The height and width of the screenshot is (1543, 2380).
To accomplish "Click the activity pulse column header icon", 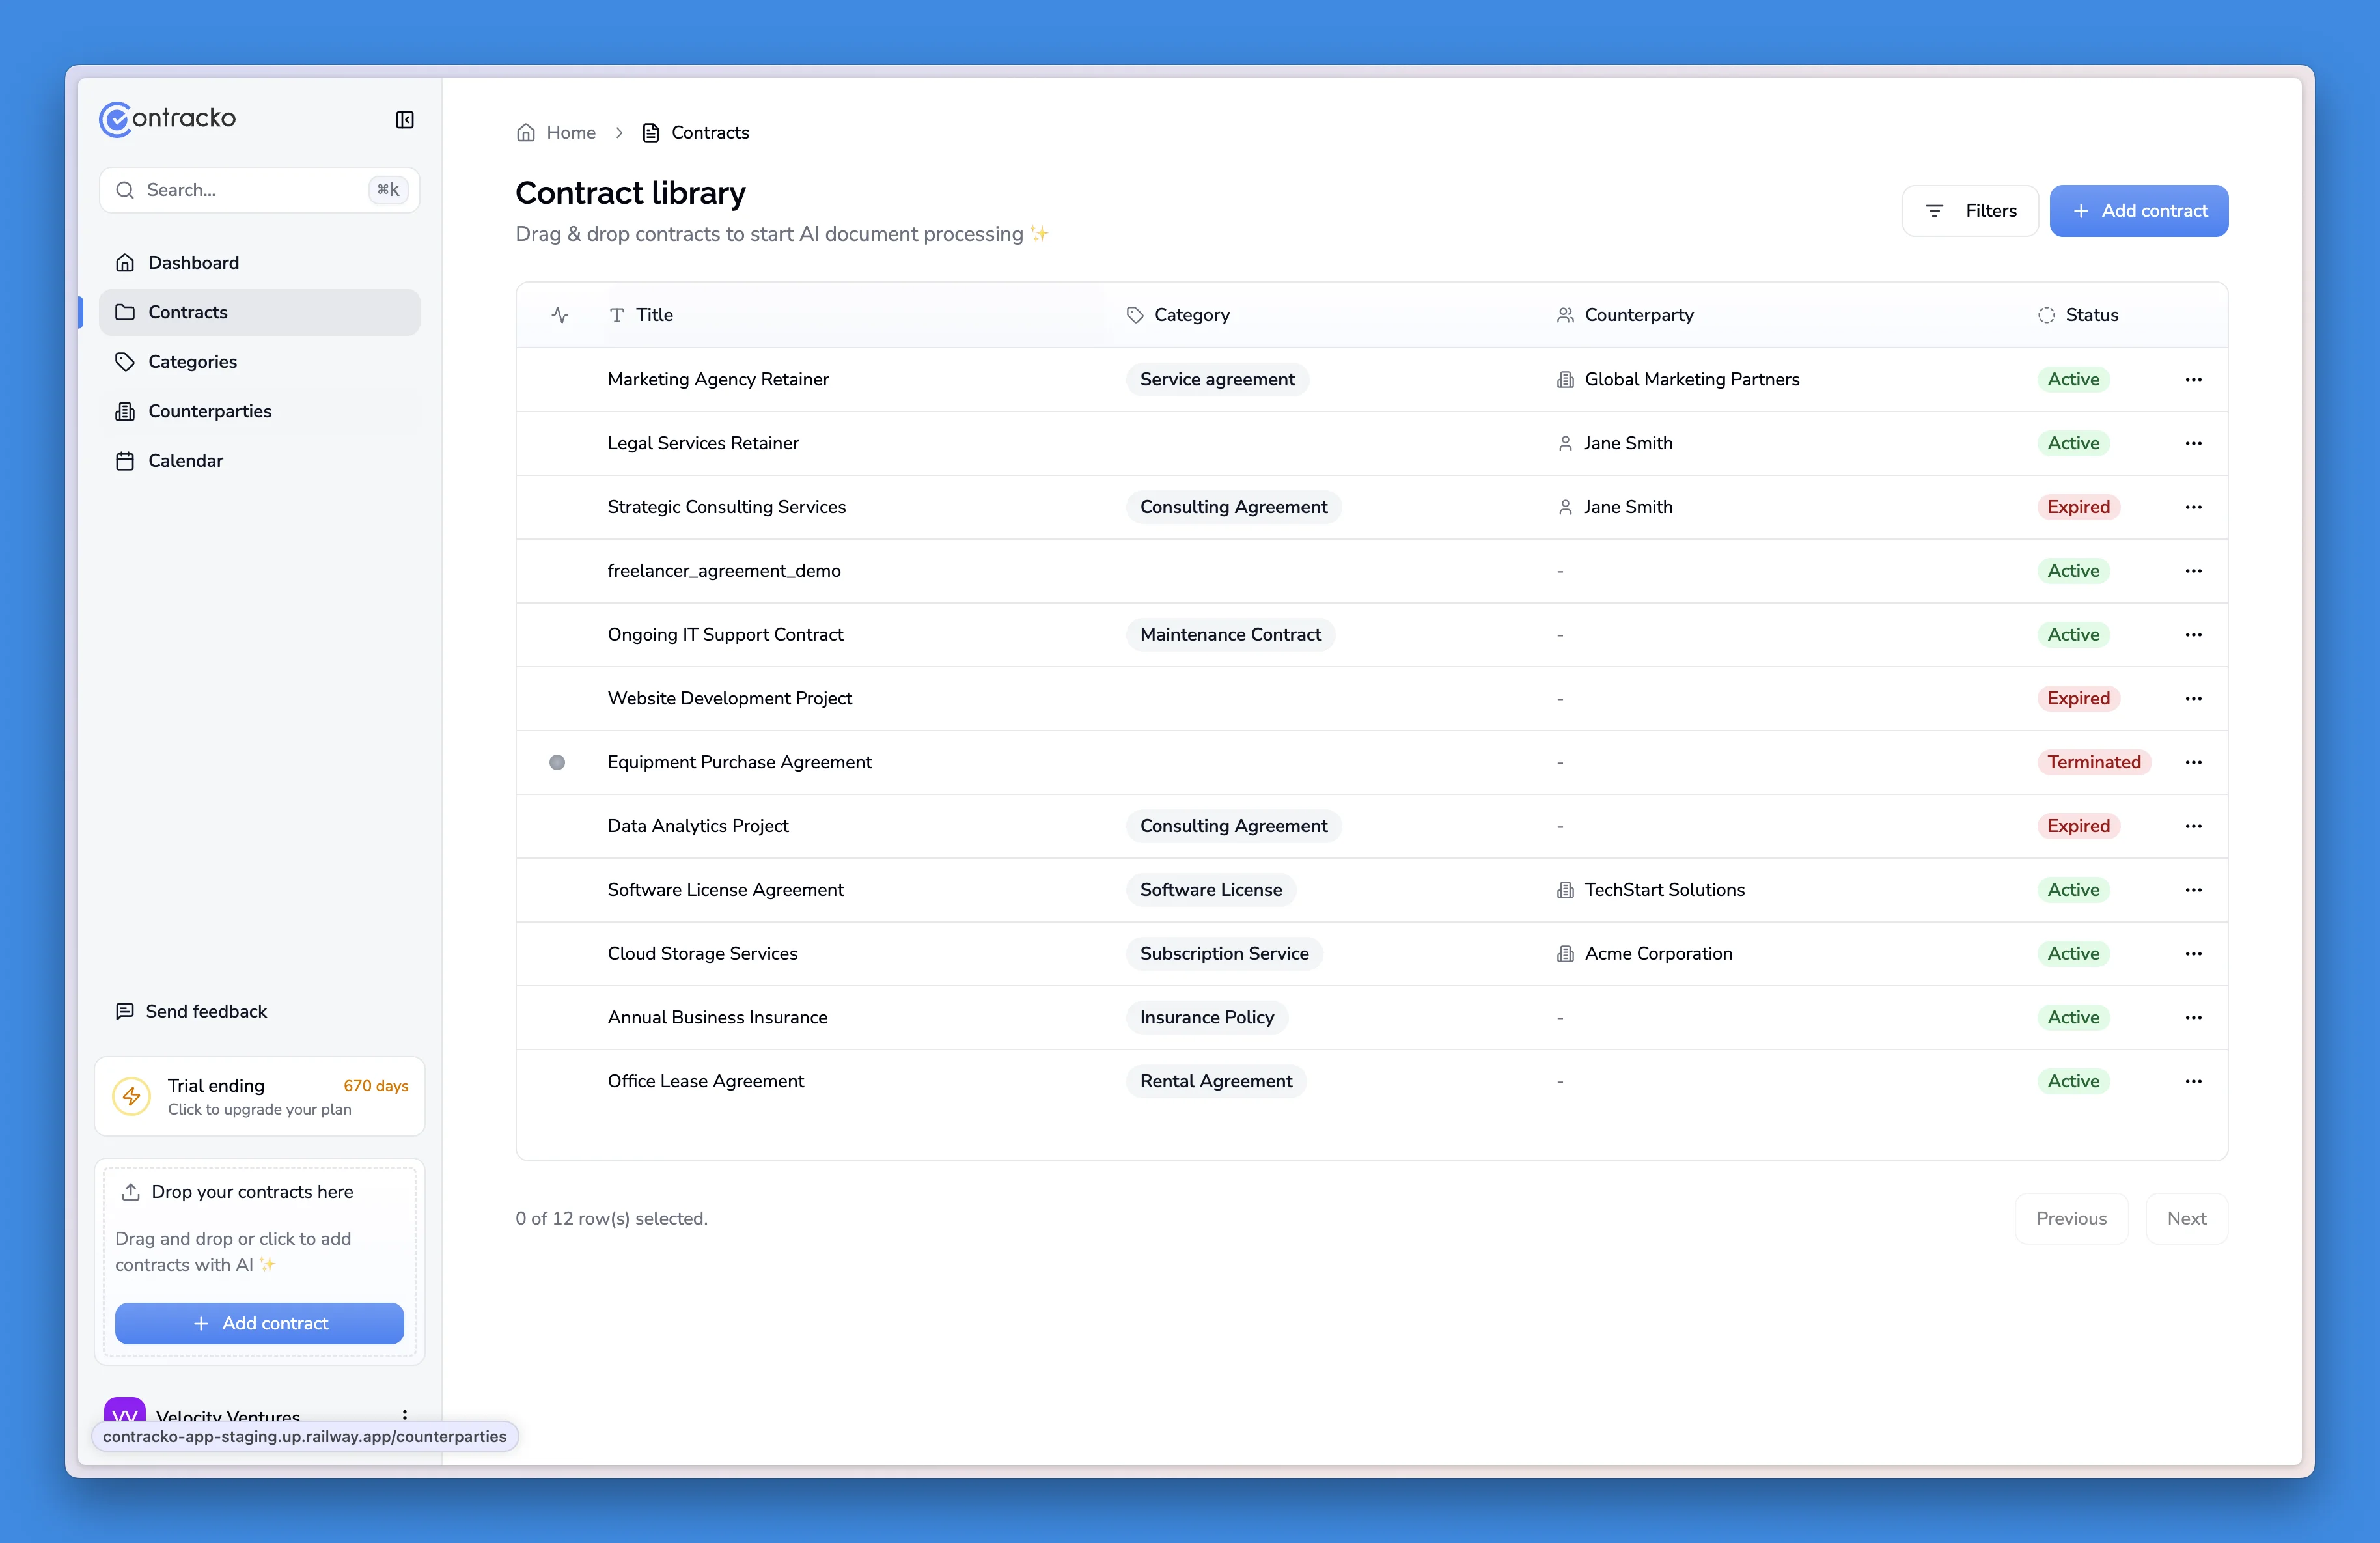I will pos(559,315).
